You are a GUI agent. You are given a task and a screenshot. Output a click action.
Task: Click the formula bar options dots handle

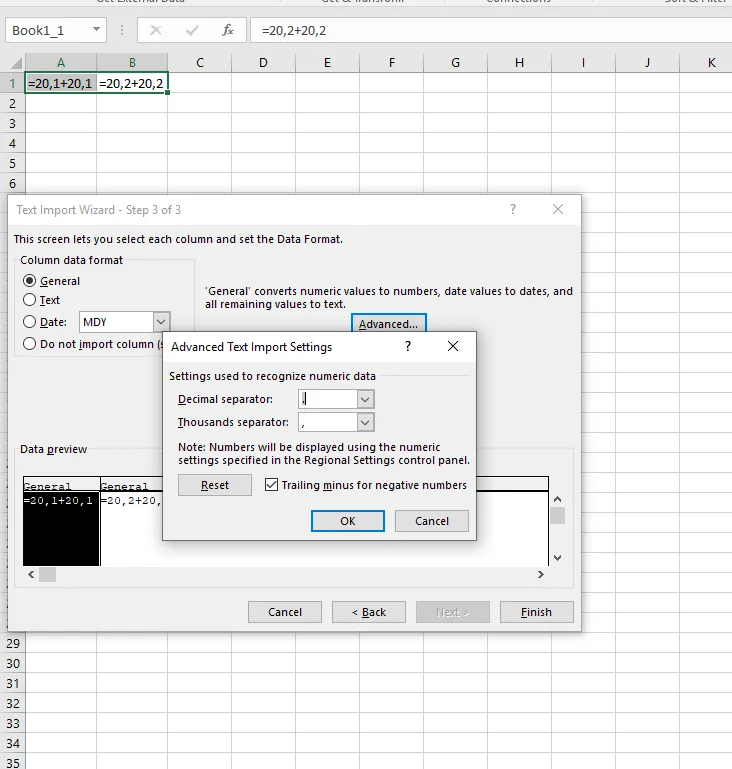pos(122,30)
